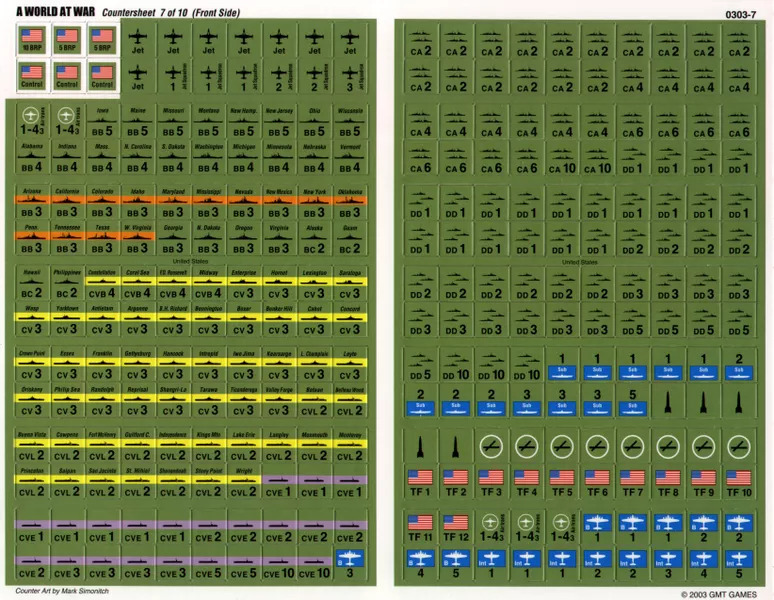Viewport: 774px width, 600px height.
Task: Select the Enterprise CV 3 carrier counter
Action: pyautogui.click(x=242, y=286)
